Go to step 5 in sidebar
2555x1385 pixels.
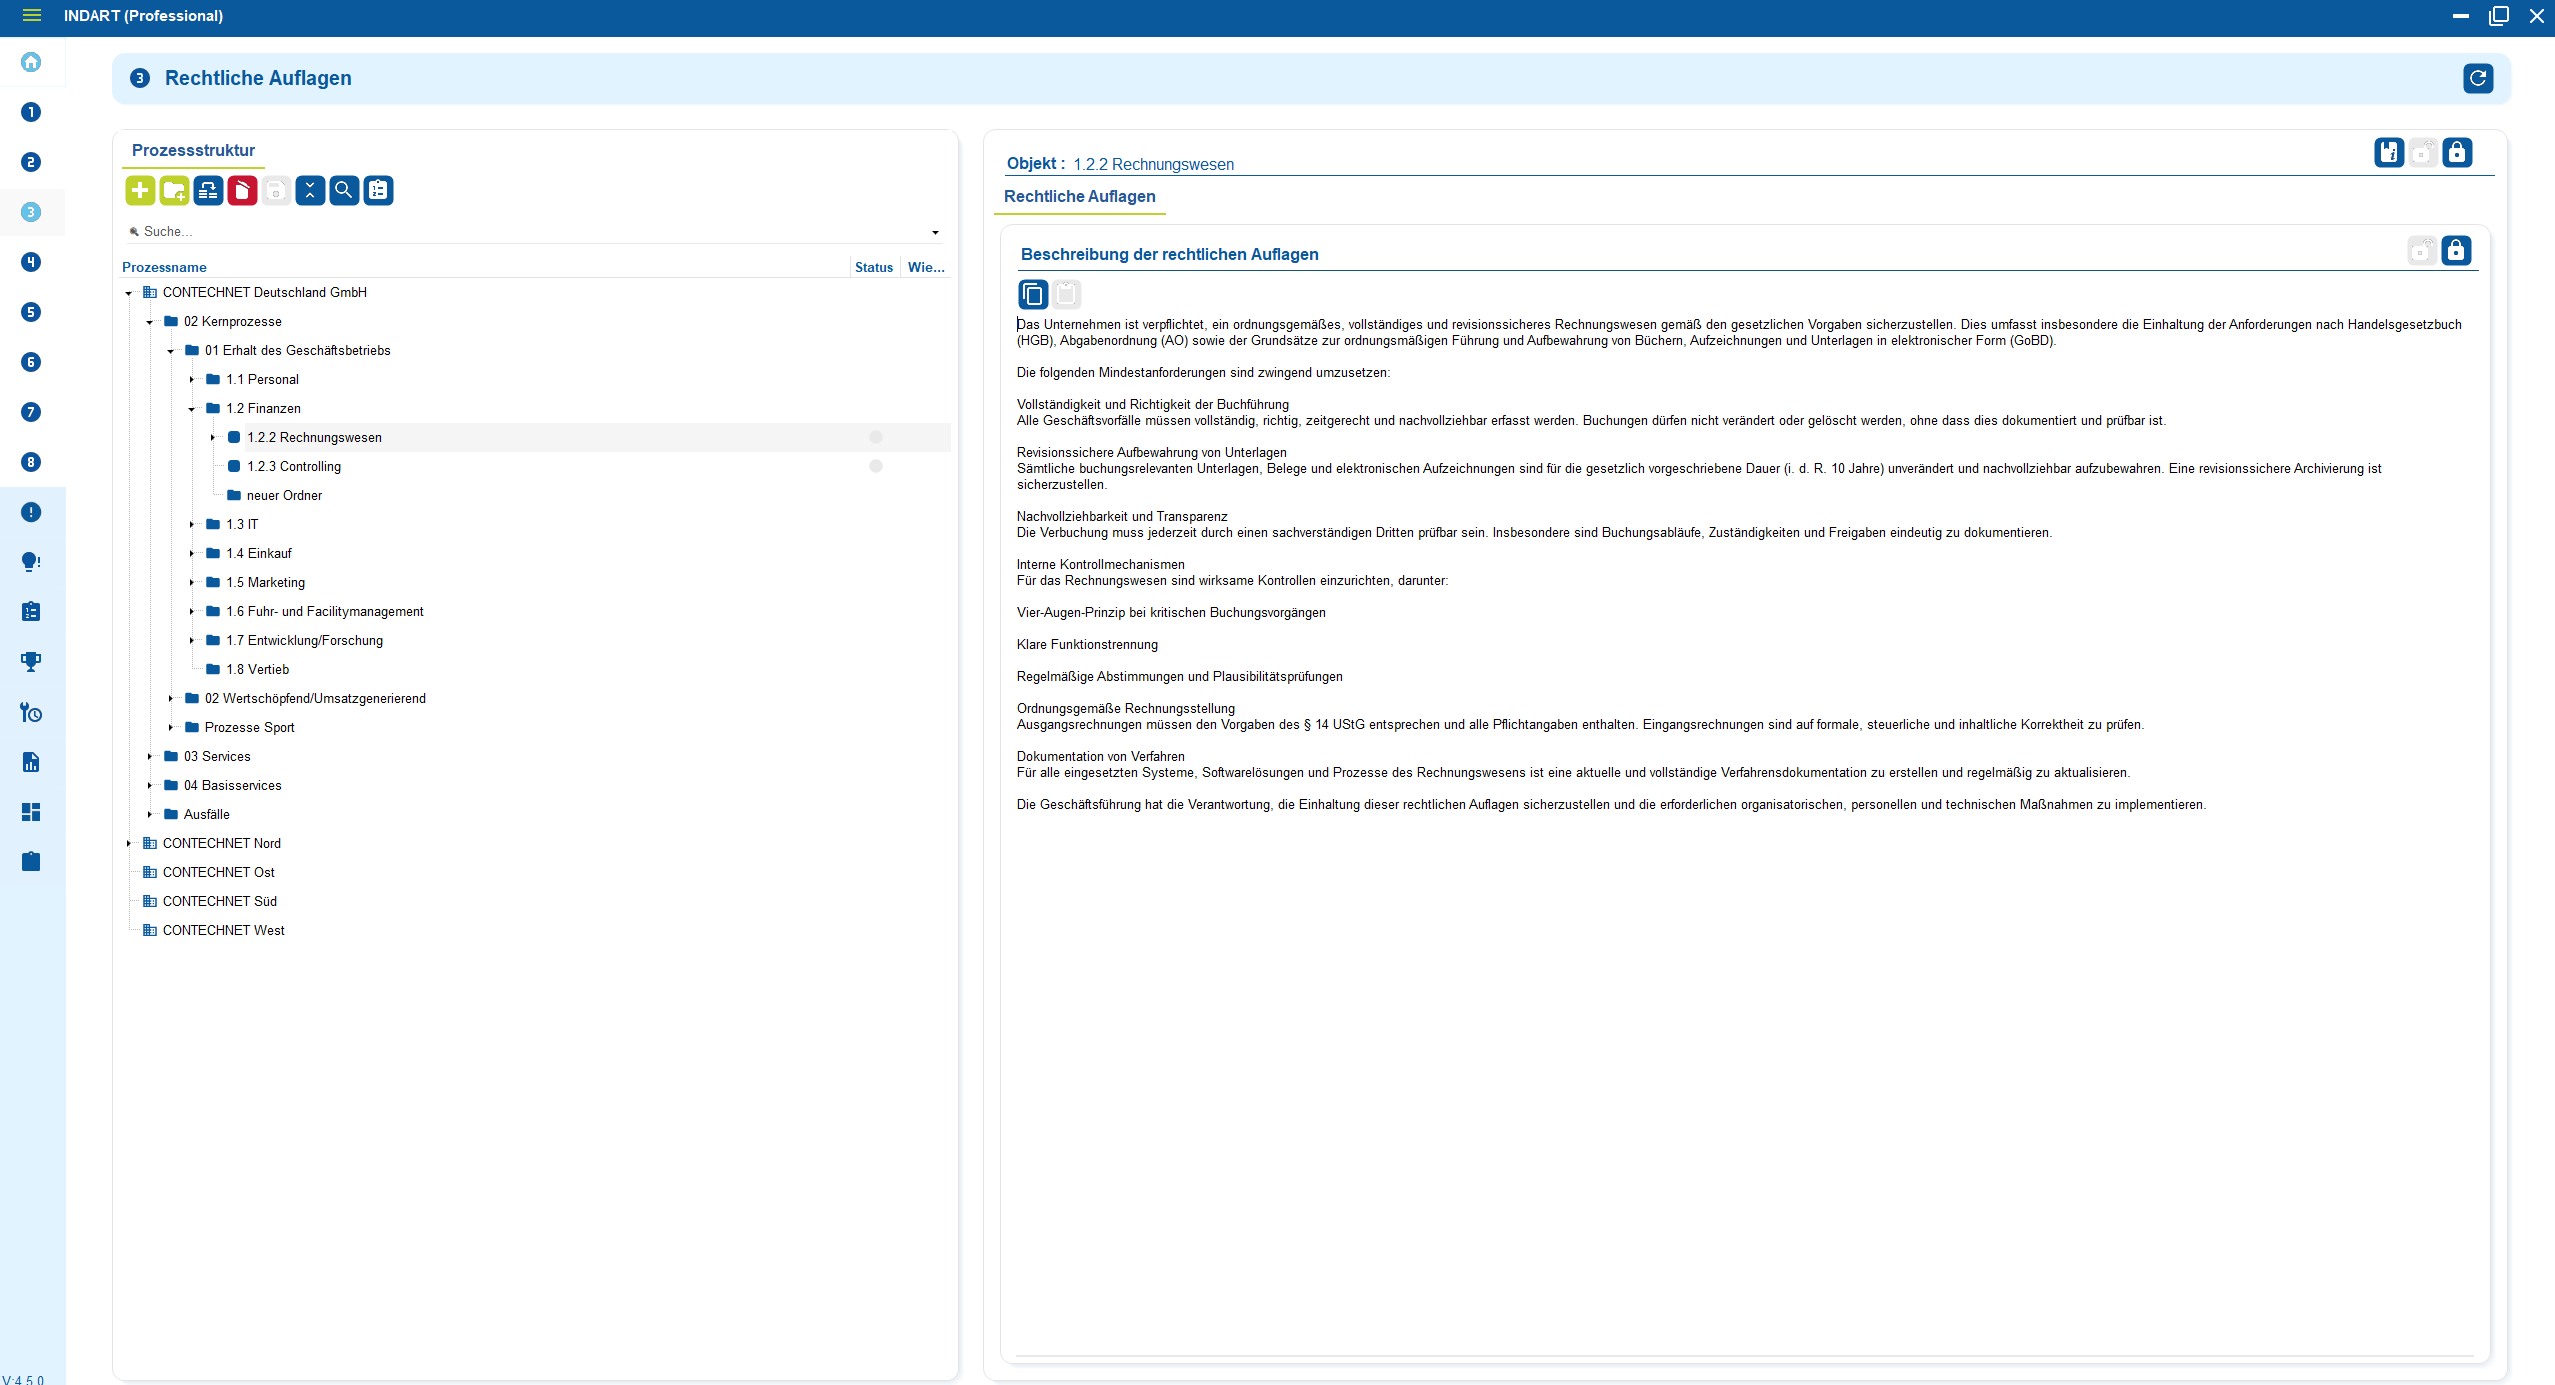[31, 312]
